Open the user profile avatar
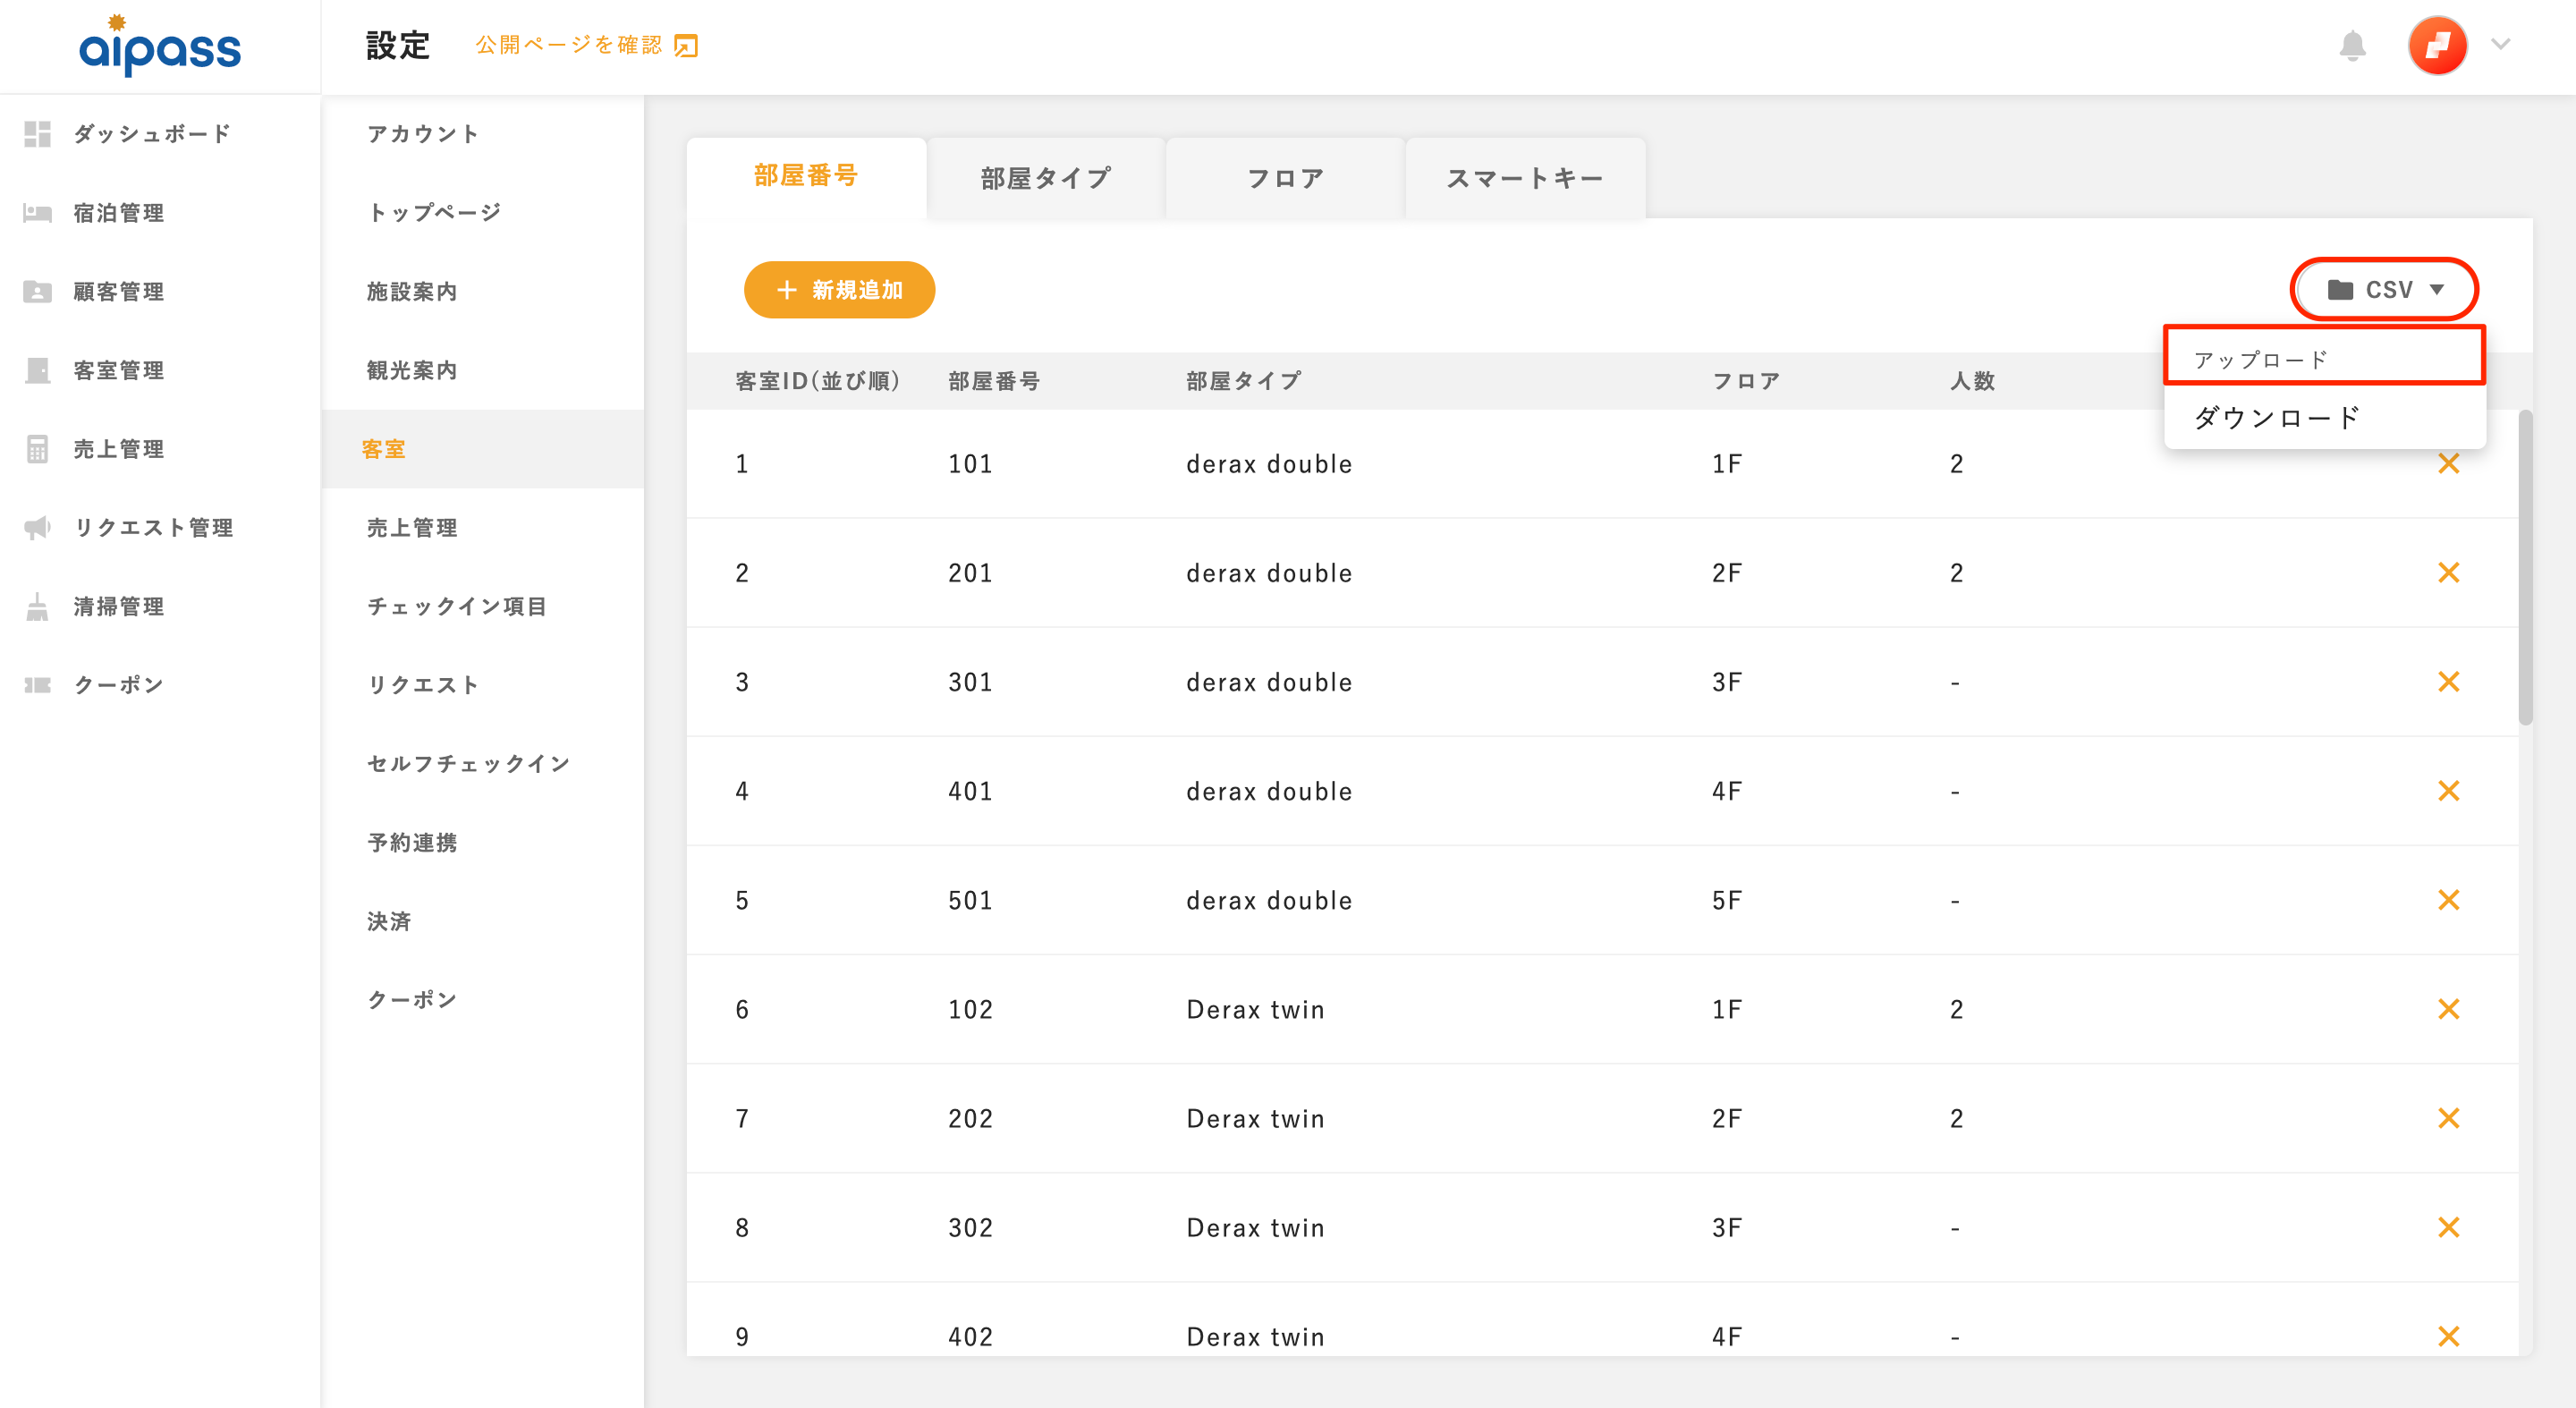 tap(2438, 45)
